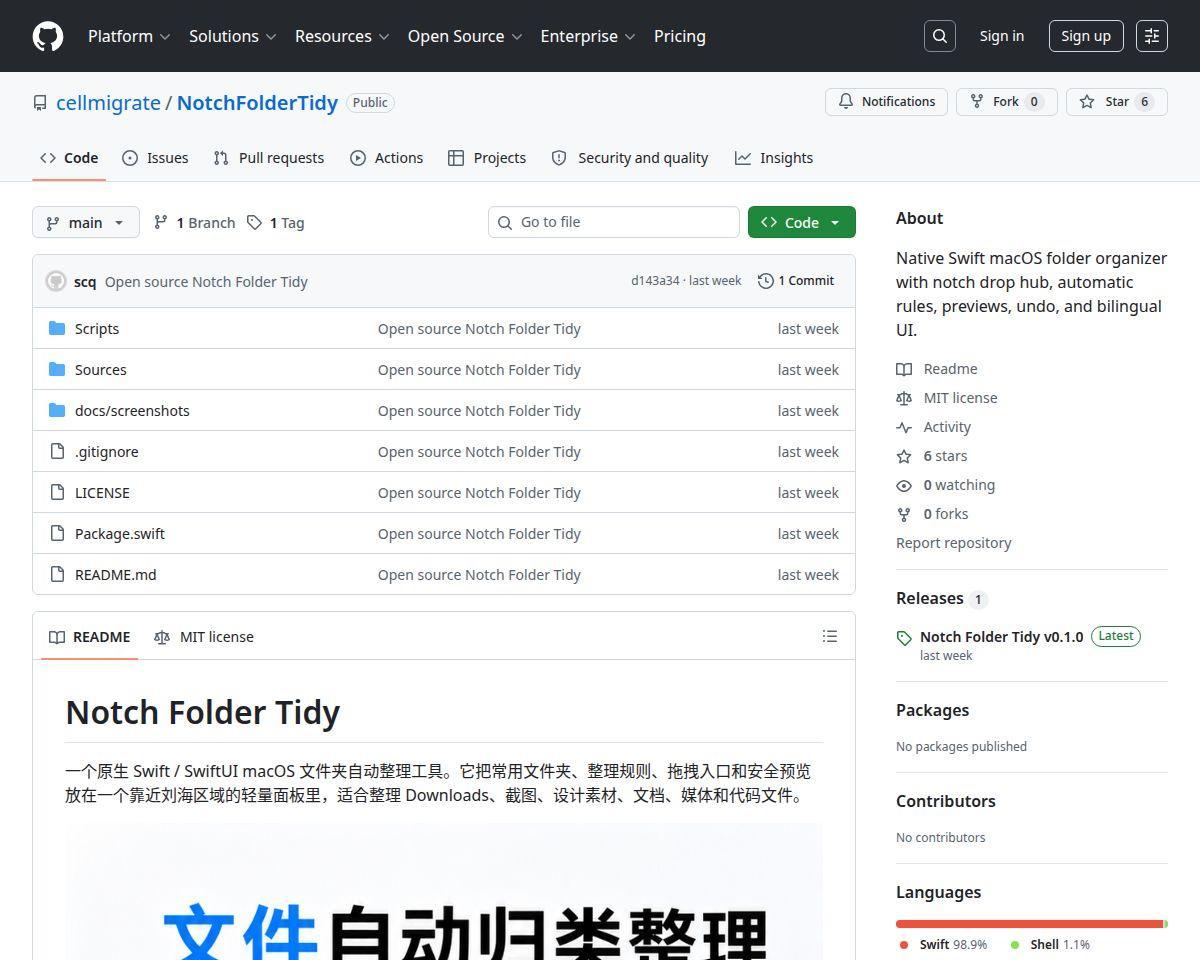Open the Packages heading link

(x=933, y=710)
